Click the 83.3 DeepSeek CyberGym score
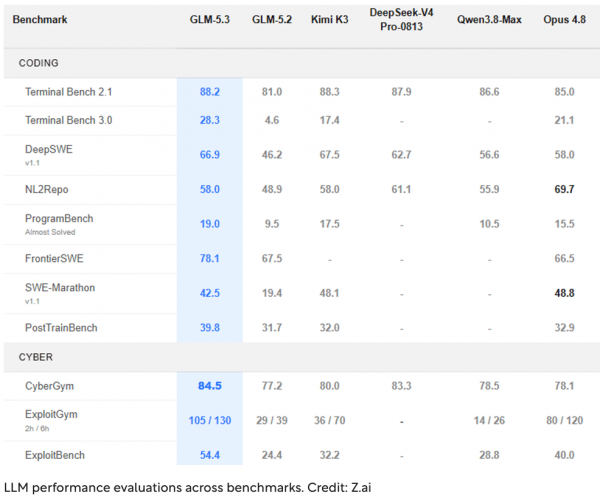Screen dimensions: 600x504 (x=401, y=386)
